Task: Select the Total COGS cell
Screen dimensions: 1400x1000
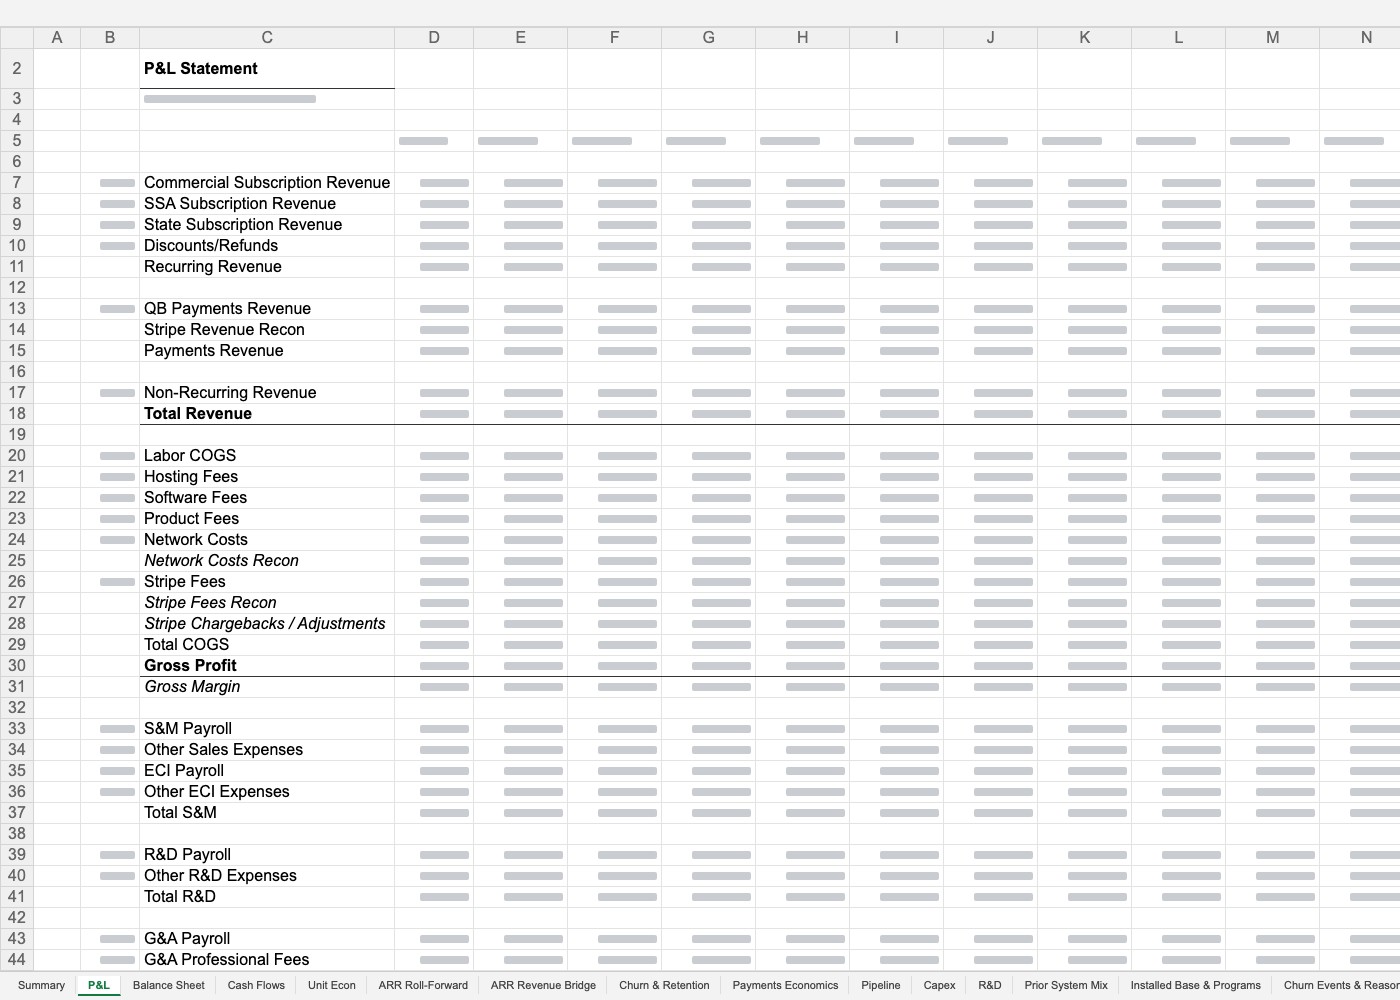Action: pos(267,645)
